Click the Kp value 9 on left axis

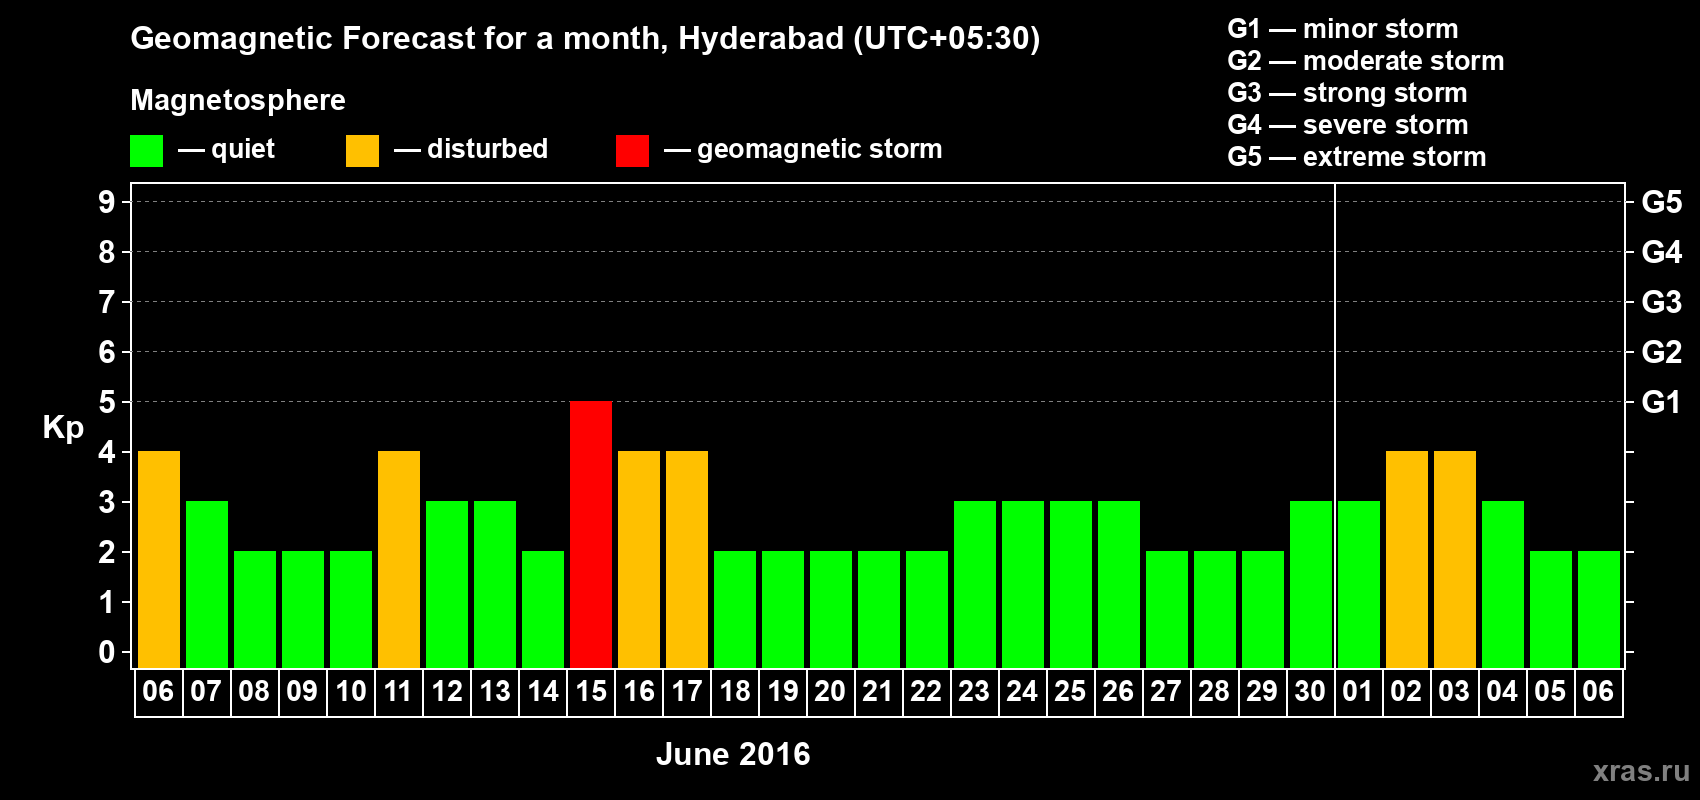click(x=107, y=202)
